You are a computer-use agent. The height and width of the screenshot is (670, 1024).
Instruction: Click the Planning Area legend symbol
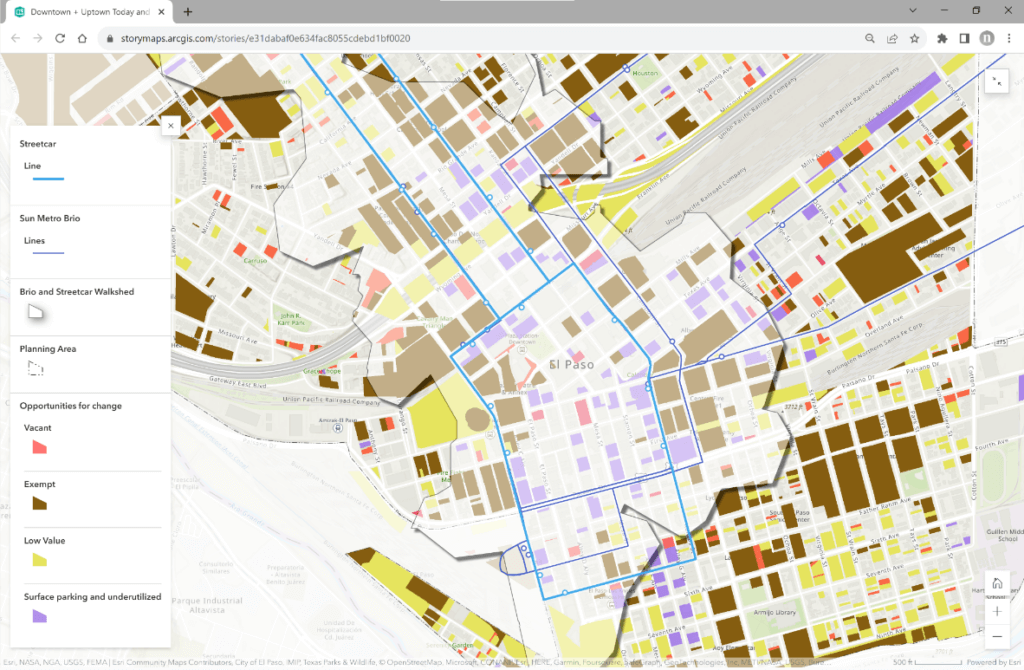click(x=36, y=369)
